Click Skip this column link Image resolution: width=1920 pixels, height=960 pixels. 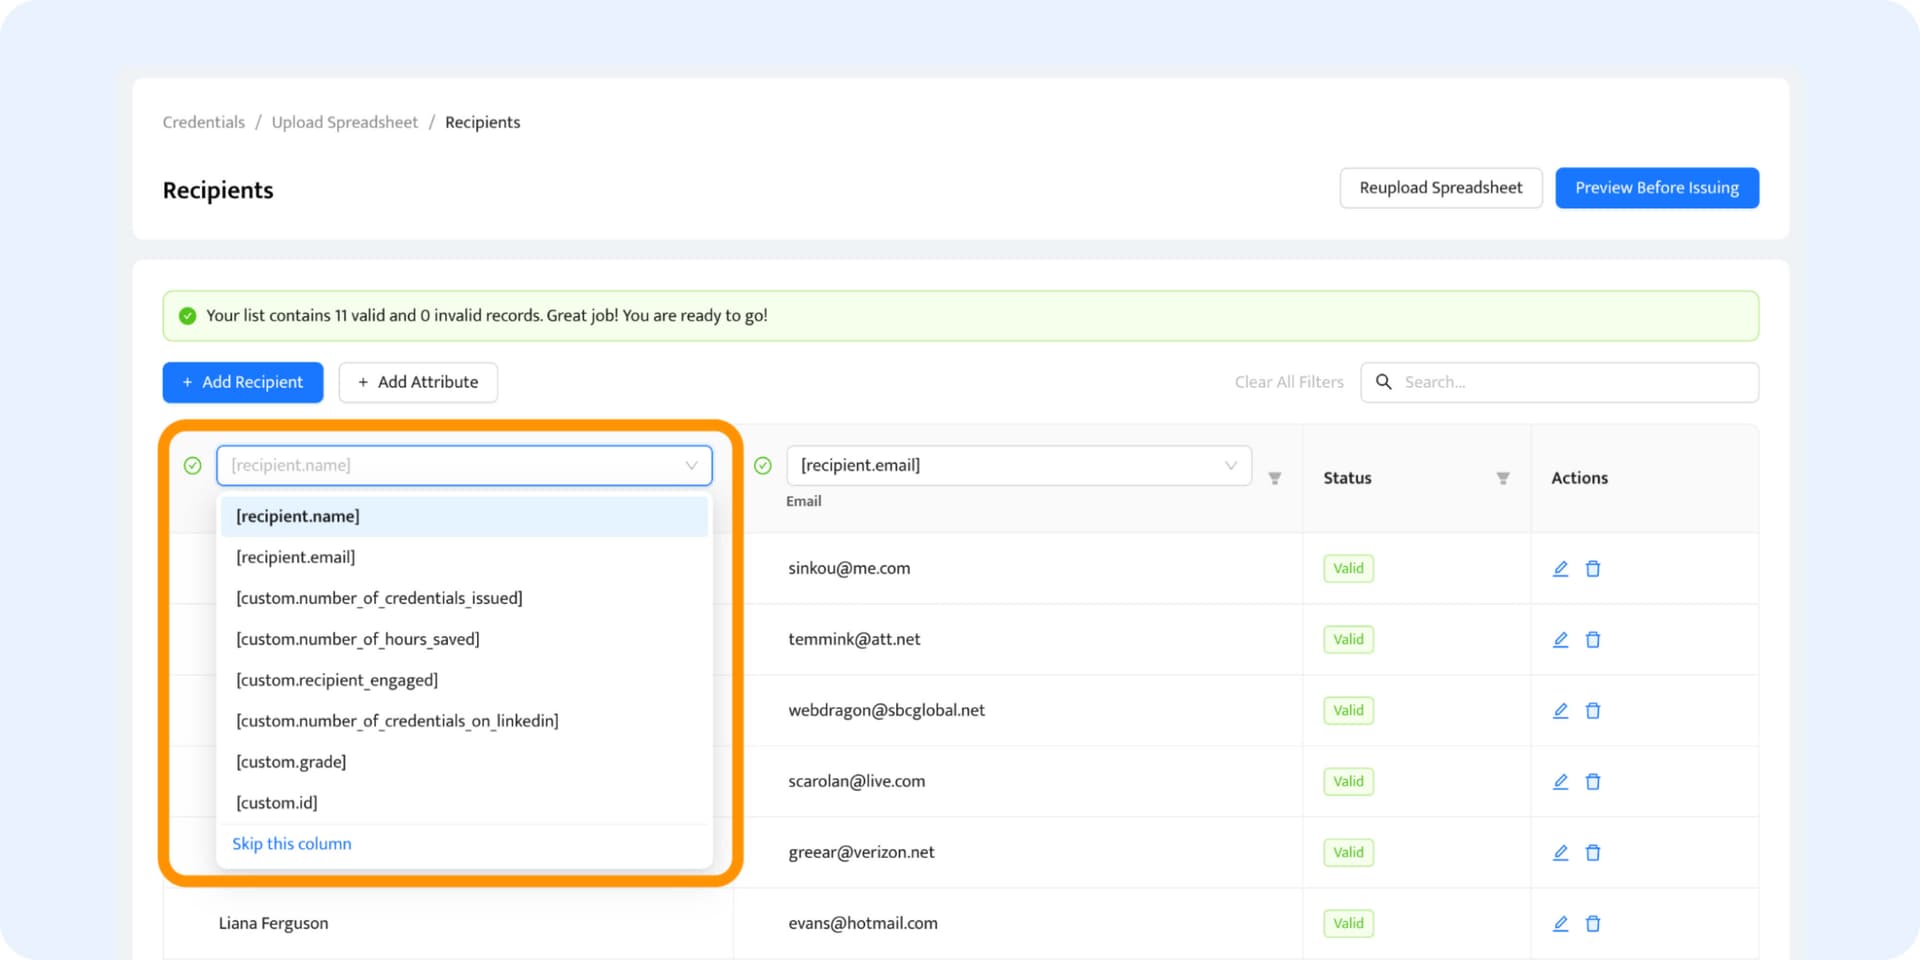coord(292,844)
